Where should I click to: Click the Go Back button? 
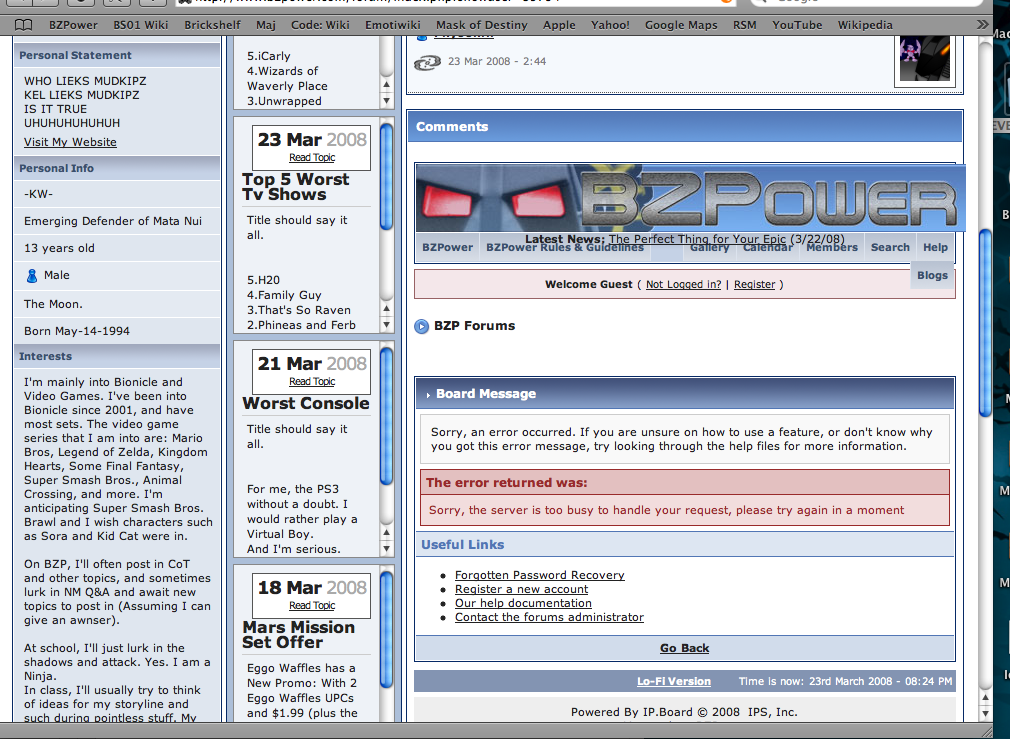pos(684,649)
